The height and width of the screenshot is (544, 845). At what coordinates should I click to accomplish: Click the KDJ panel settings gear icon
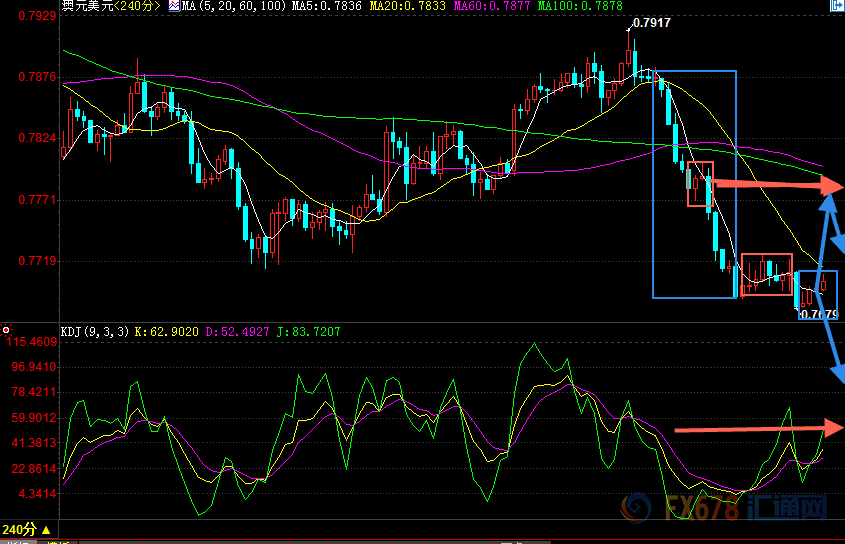[6, 329]
